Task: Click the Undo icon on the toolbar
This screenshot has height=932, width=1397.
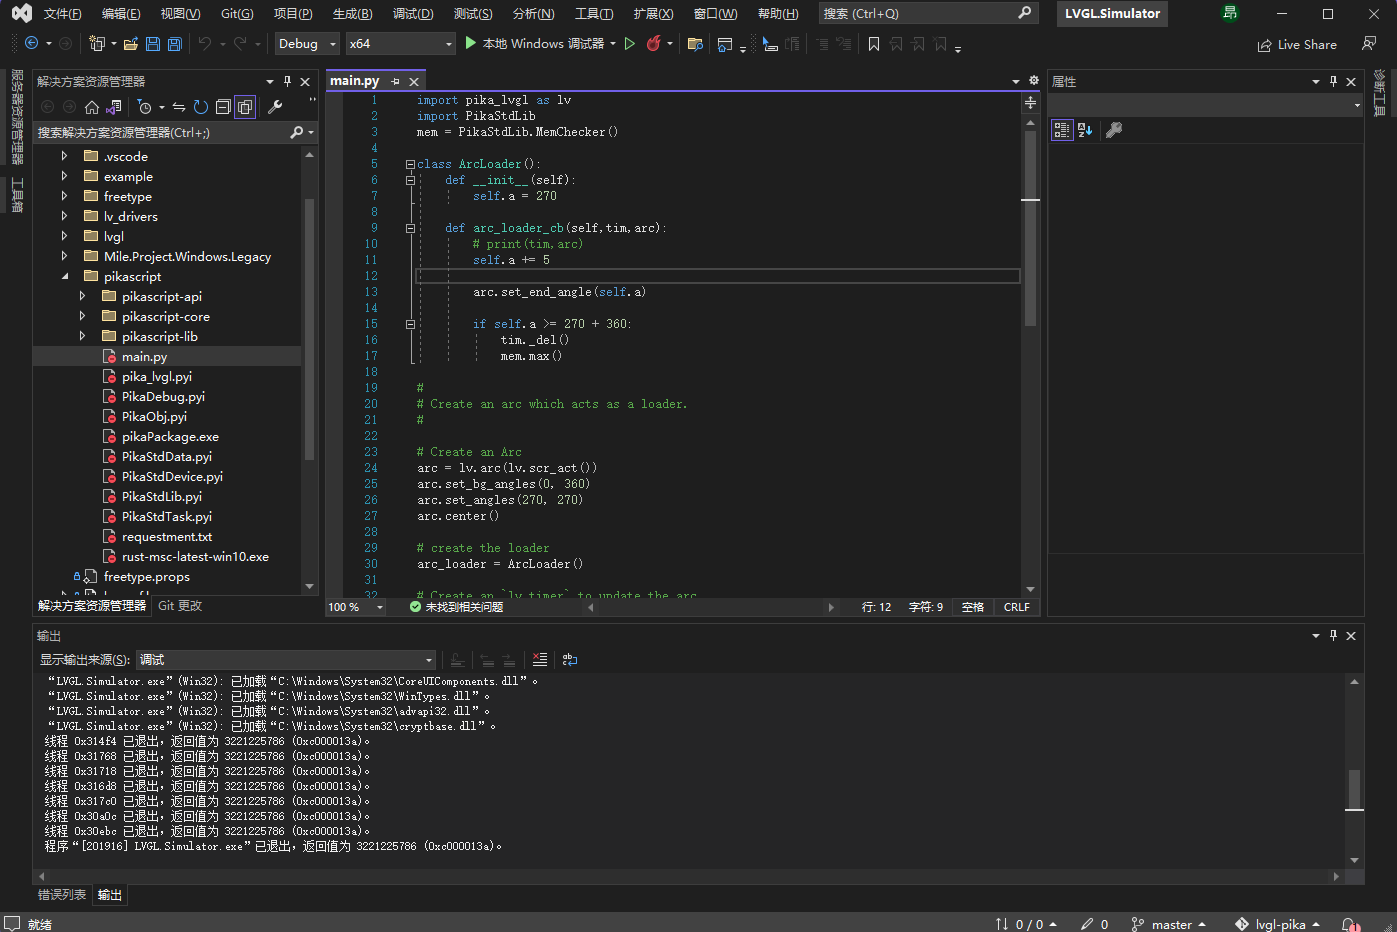Action: (x=206, y=44)
